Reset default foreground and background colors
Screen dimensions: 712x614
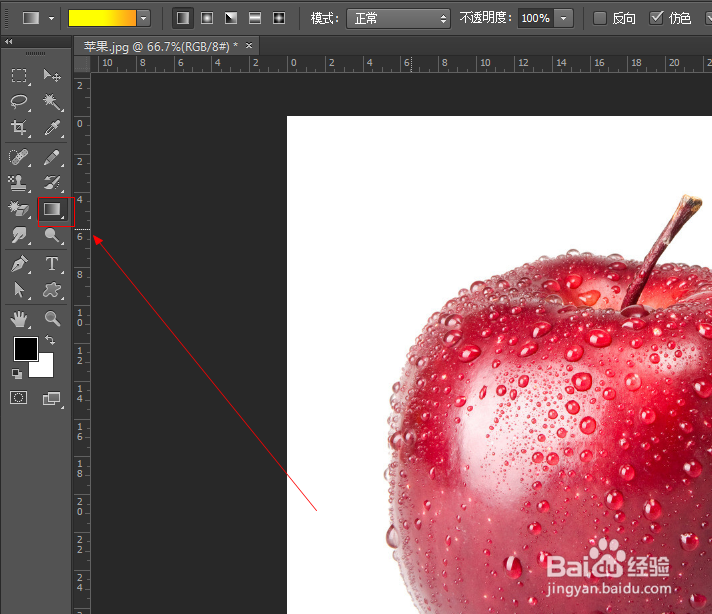(x=17, y=374)
